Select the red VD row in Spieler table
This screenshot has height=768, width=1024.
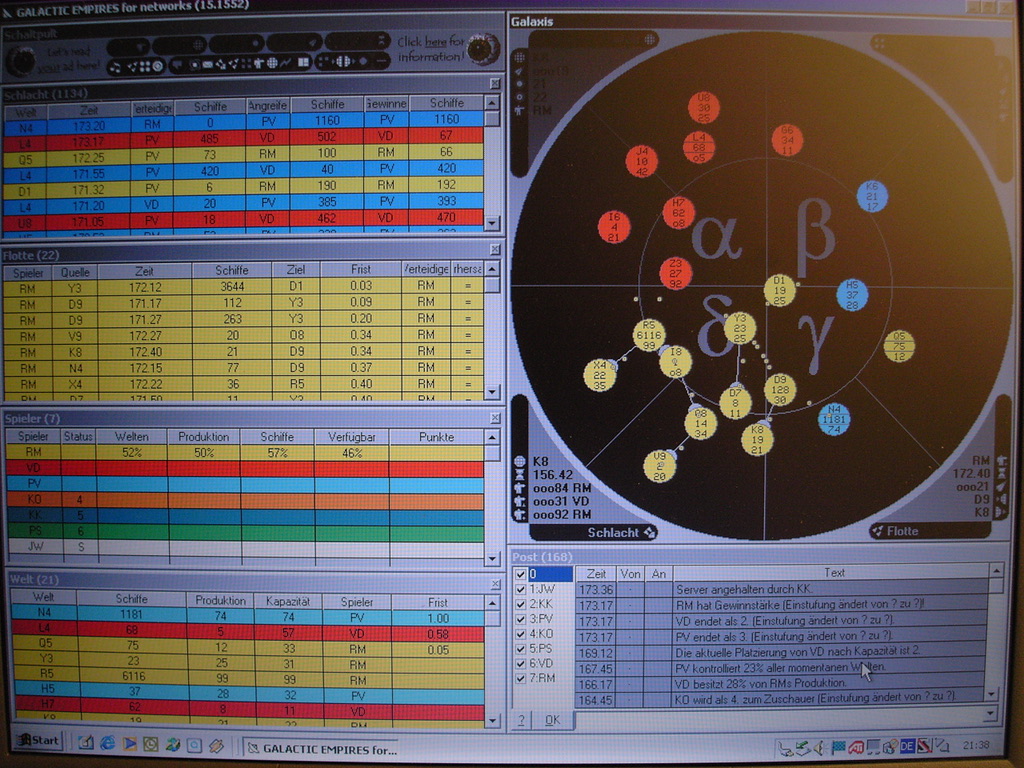pyautogui.click(x=245, y=468)
